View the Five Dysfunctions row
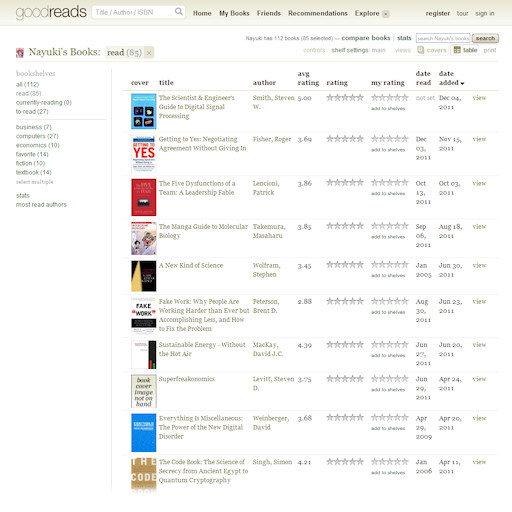512x512 pixels. coord(479,183)
